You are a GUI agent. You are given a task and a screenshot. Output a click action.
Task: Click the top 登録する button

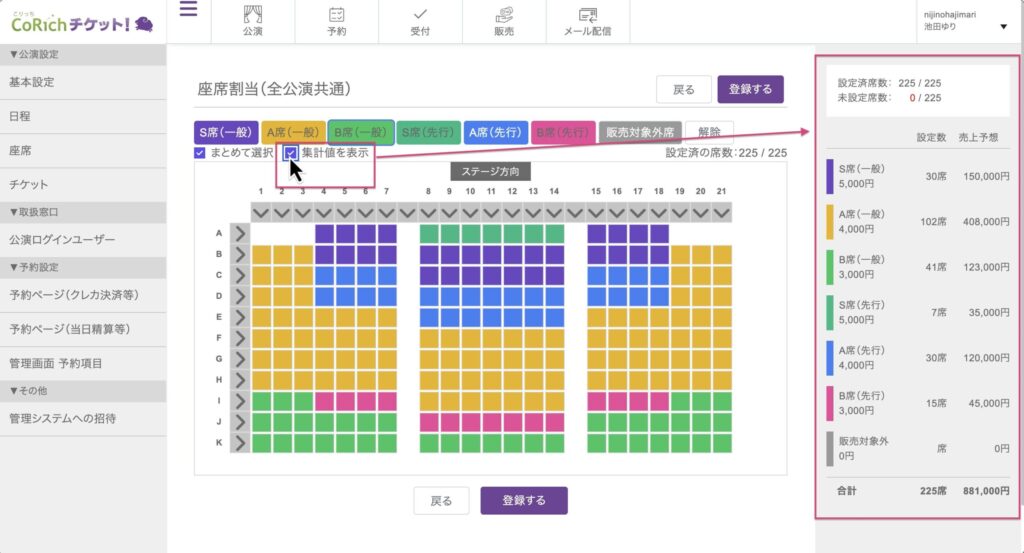coord(750,89)
